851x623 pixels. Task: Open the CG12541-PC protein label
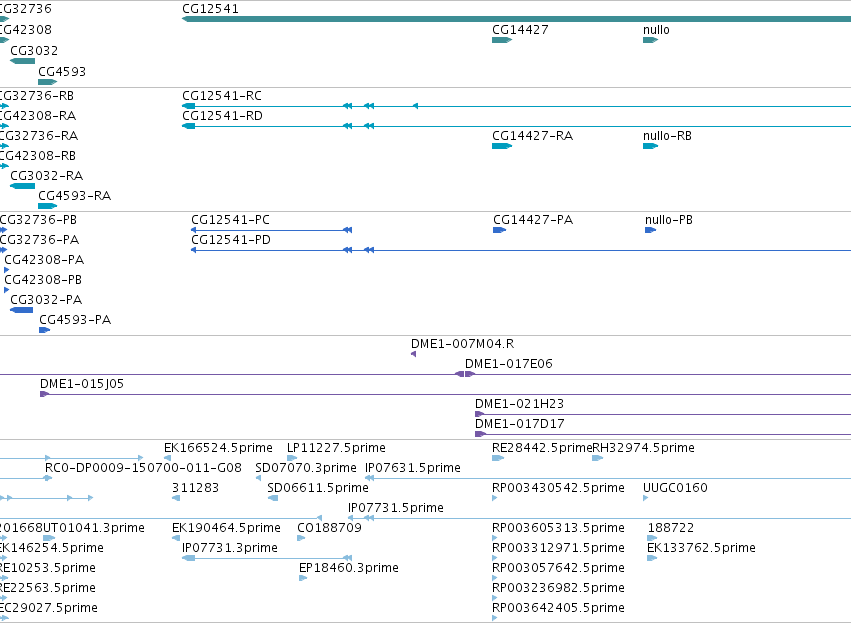(230, 220)
